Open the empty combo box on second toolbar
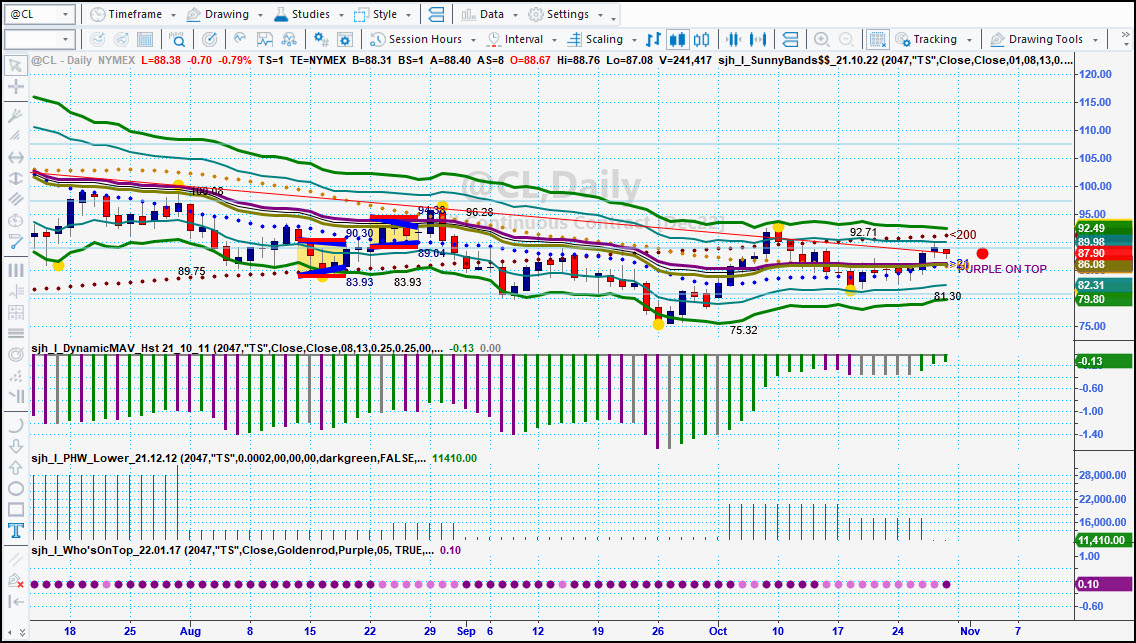This screenshot has height=643, width=1136. pyautogui.click(x=39, y=39)
